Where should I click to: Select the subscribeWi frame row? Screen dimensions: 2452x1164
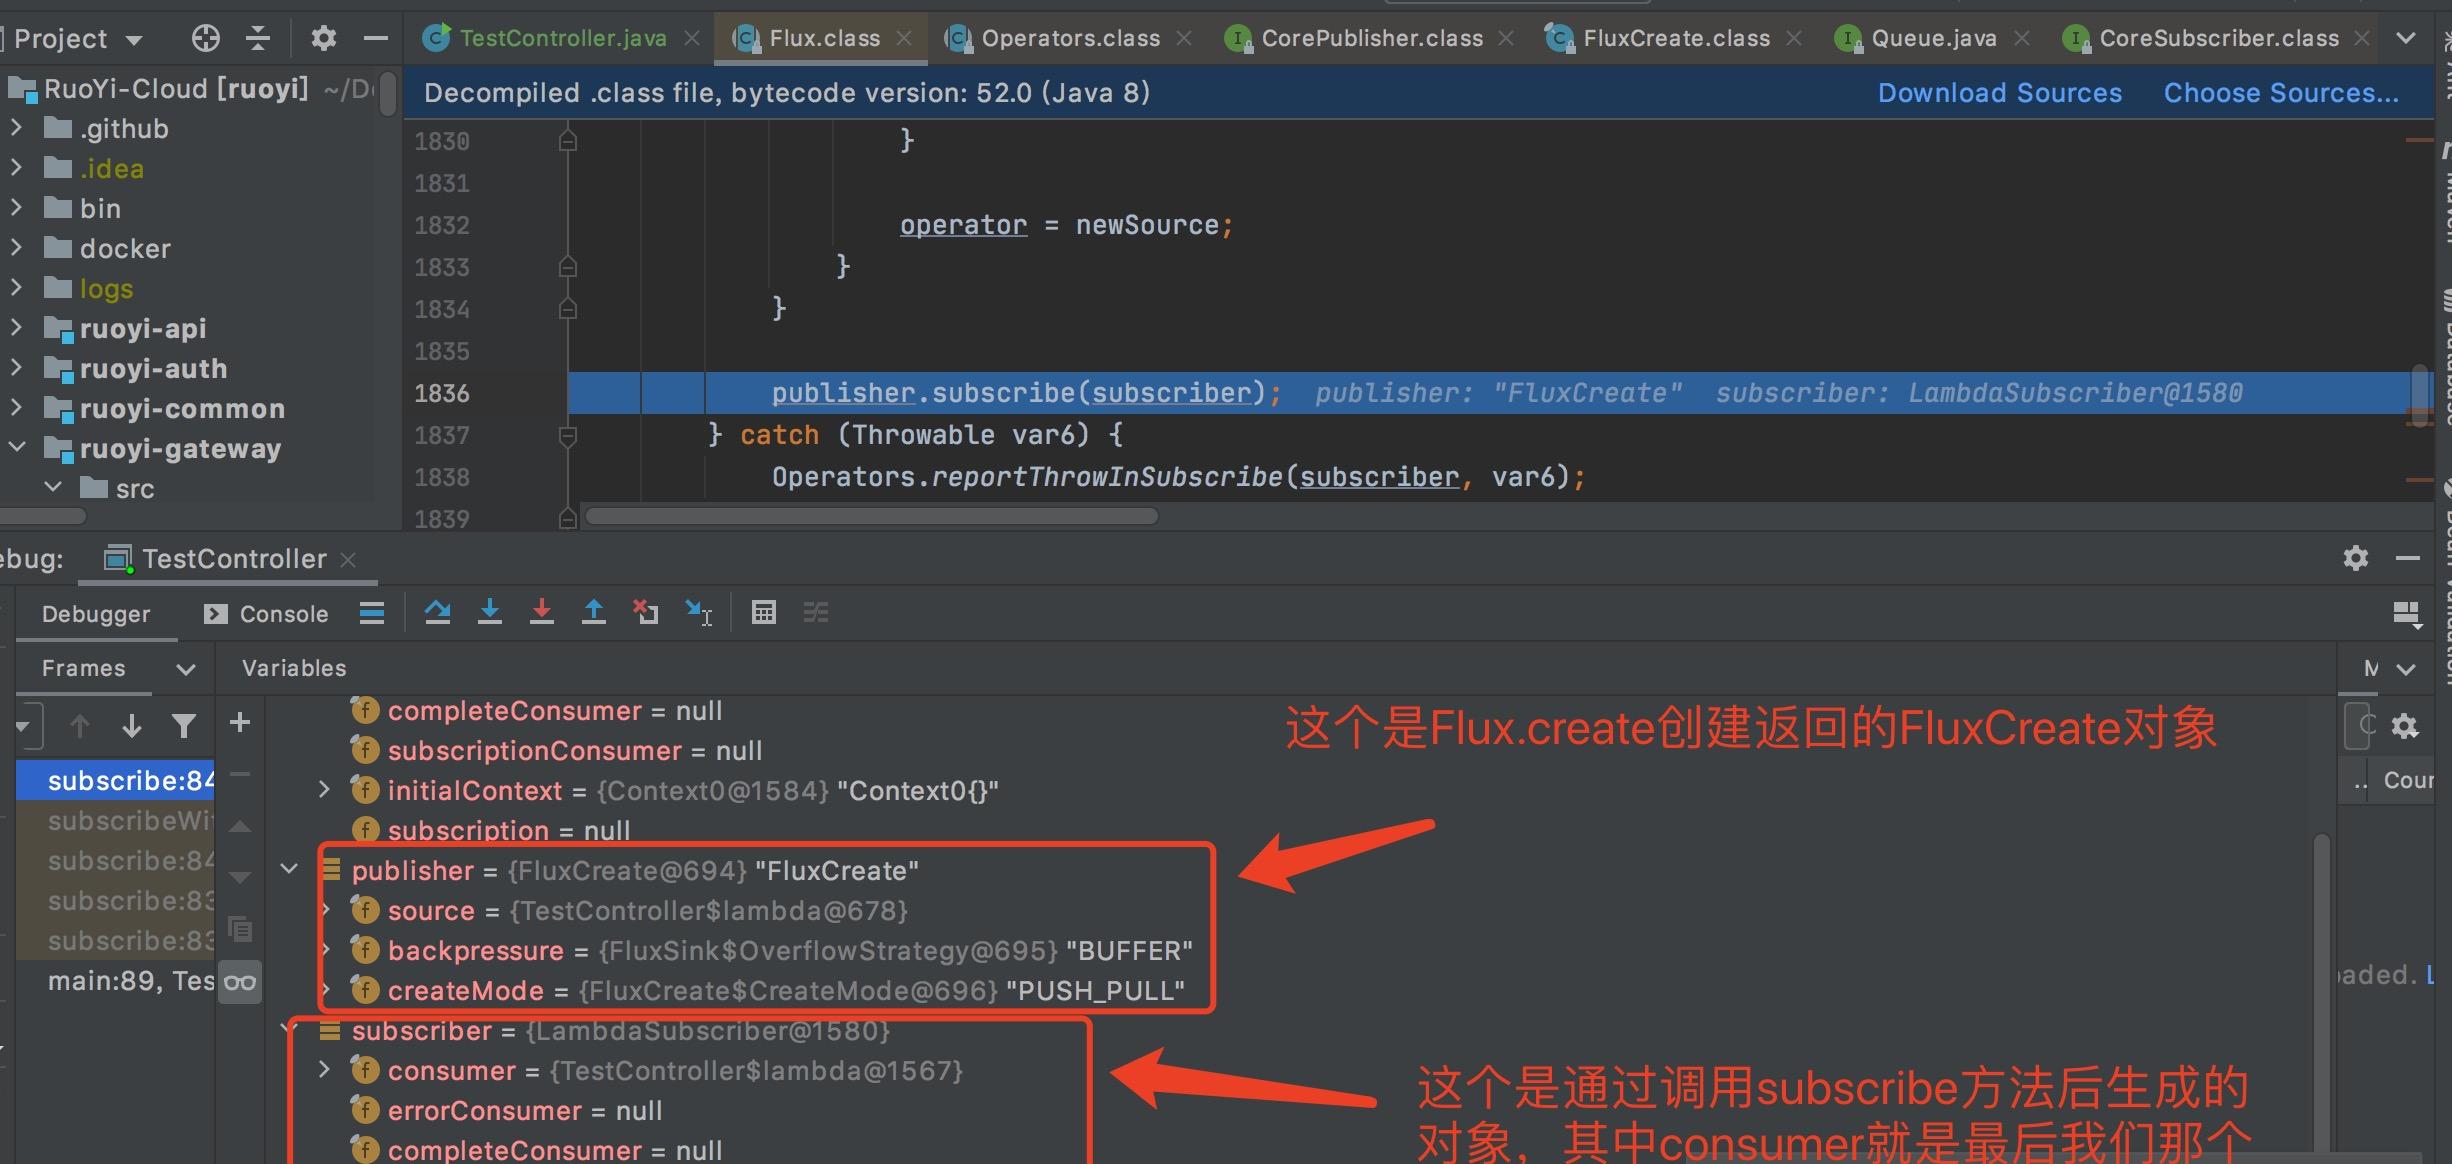[116, 821]
